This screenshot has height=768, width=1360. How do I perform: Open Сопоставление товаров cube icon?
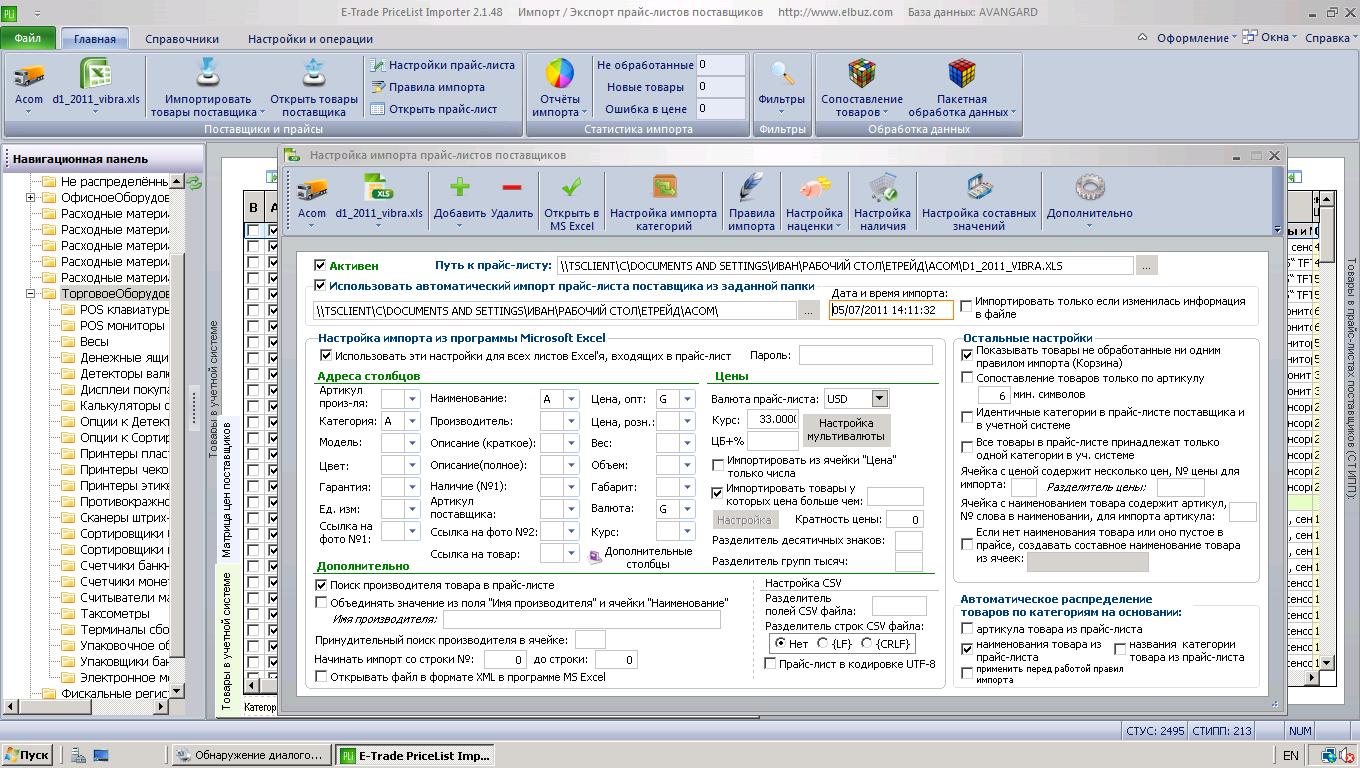tap(862, 74)
